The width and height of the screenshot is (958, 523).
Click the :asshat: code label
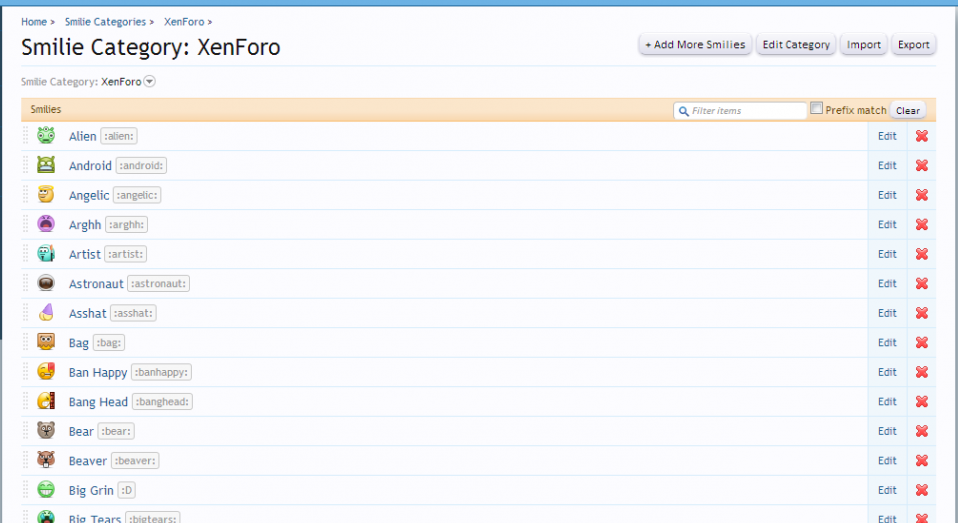point(133,313)
